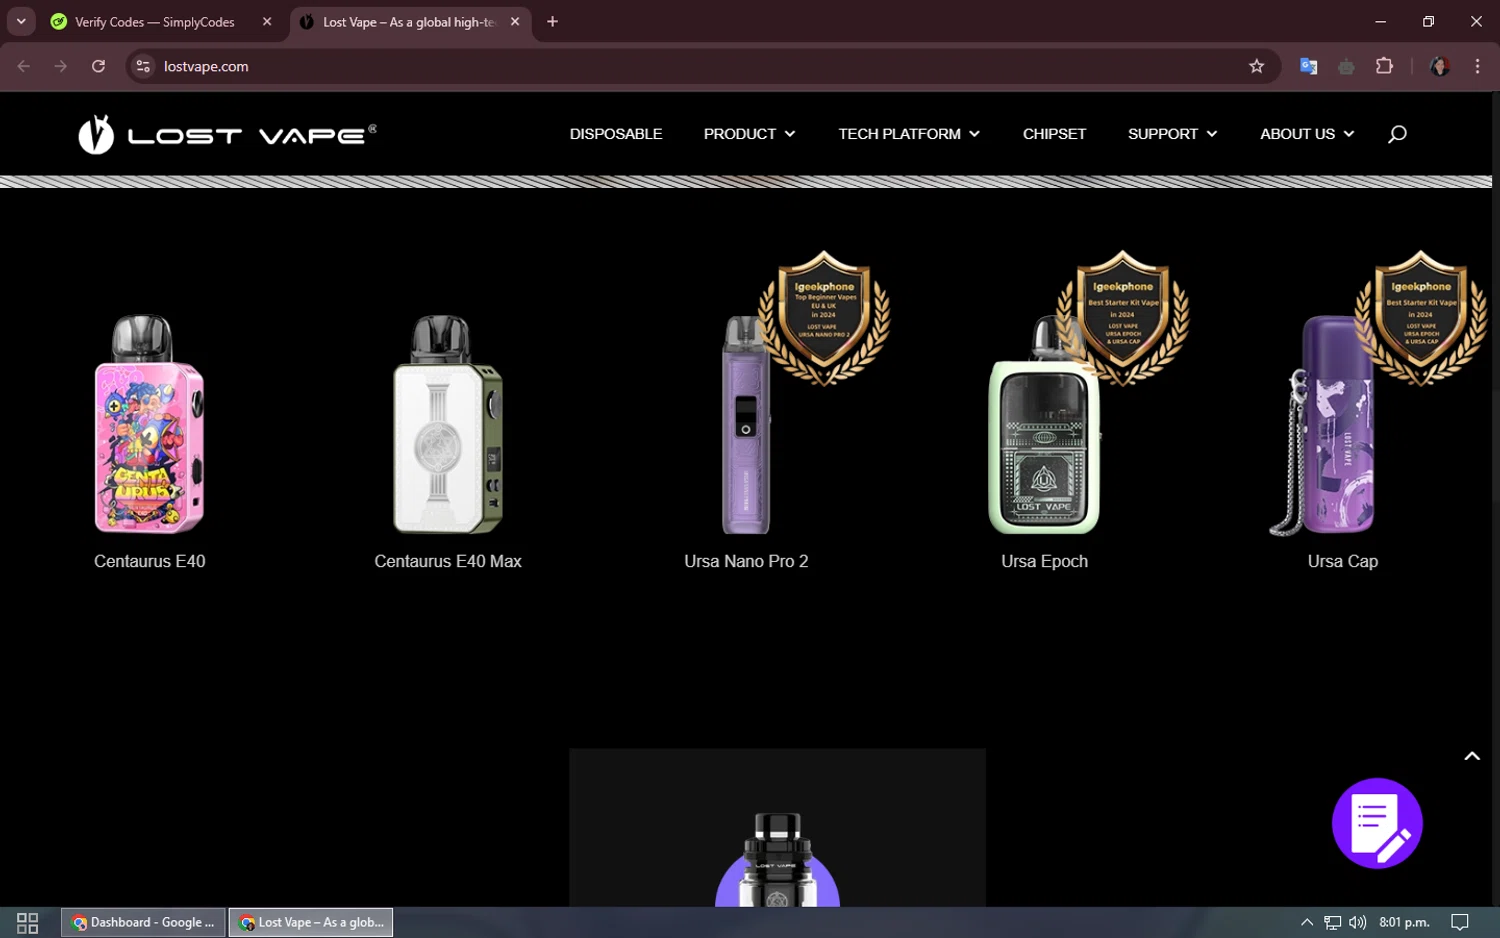Show hidden system tray icons

click(x=1306, y=922)
